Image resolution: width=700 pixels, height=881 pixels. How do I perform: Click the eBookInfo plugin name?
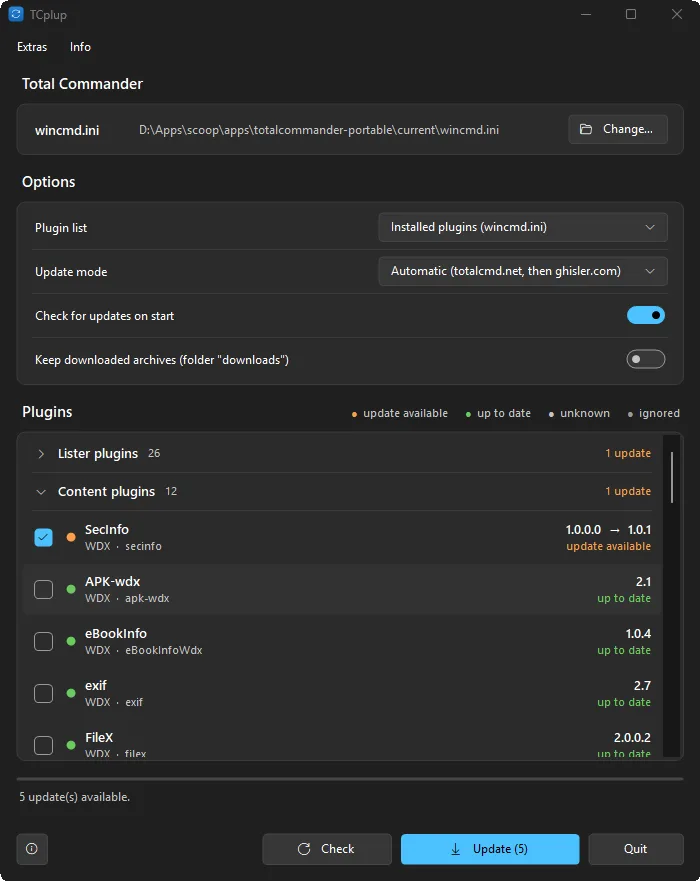(x=116, y=633)
